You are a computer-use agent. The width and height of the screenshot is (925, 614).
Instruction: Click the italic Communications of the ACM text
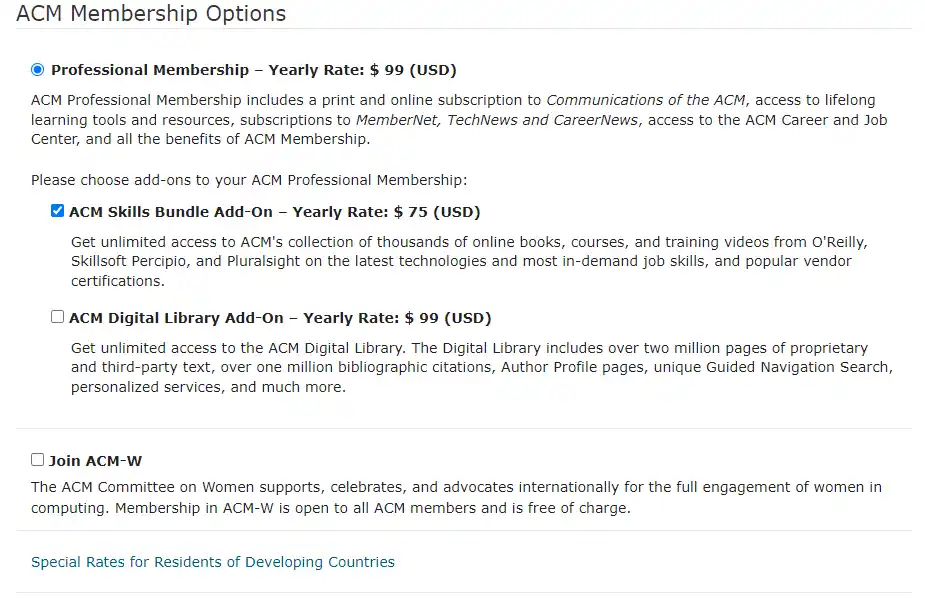pos(646,100)
